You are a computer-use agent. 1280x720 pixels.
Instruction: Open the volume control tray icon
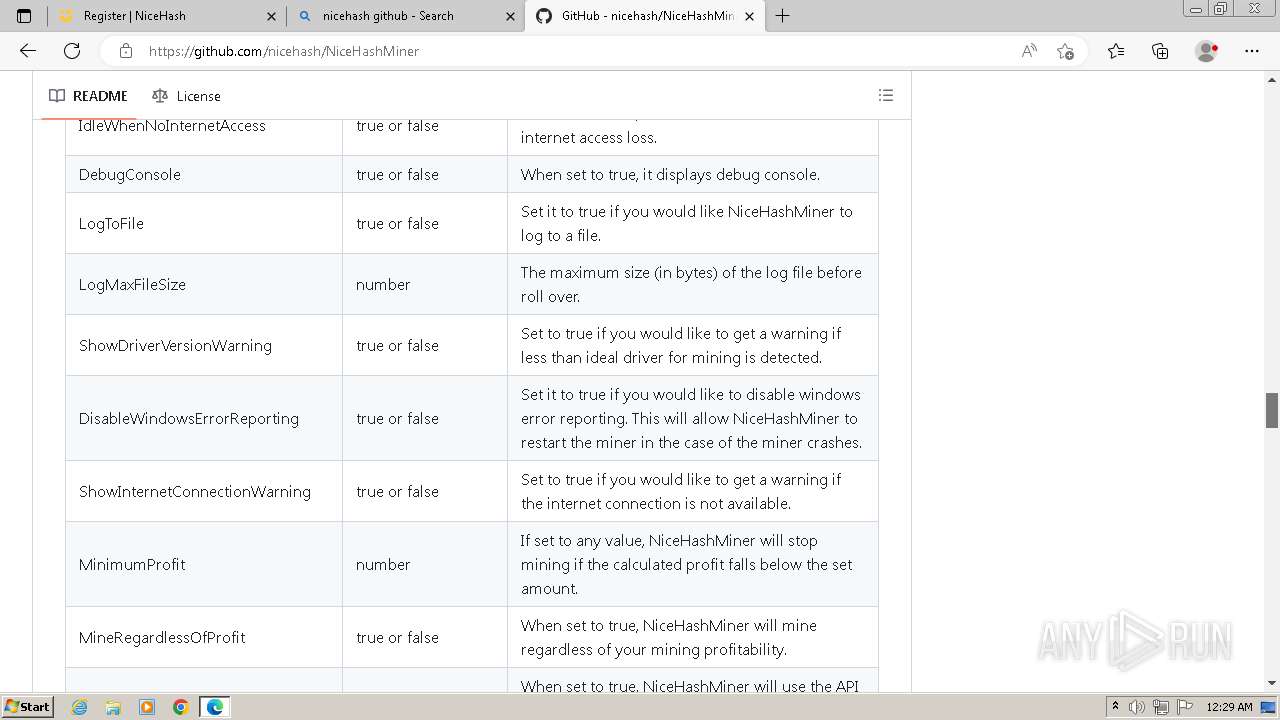(x=1138, y=707)
